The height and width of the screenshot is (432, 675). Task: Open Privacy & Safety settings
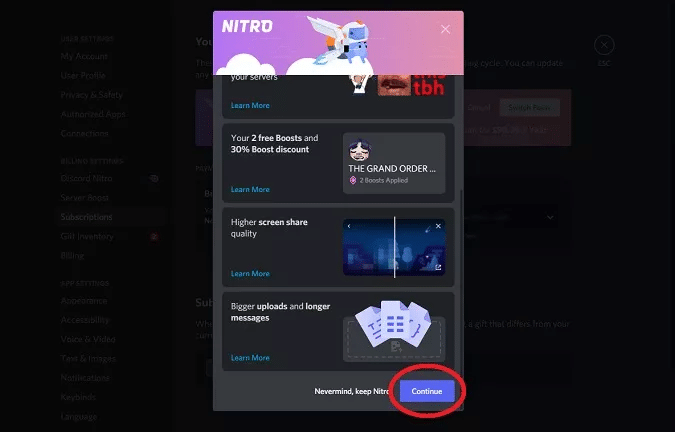pos(92,95)
